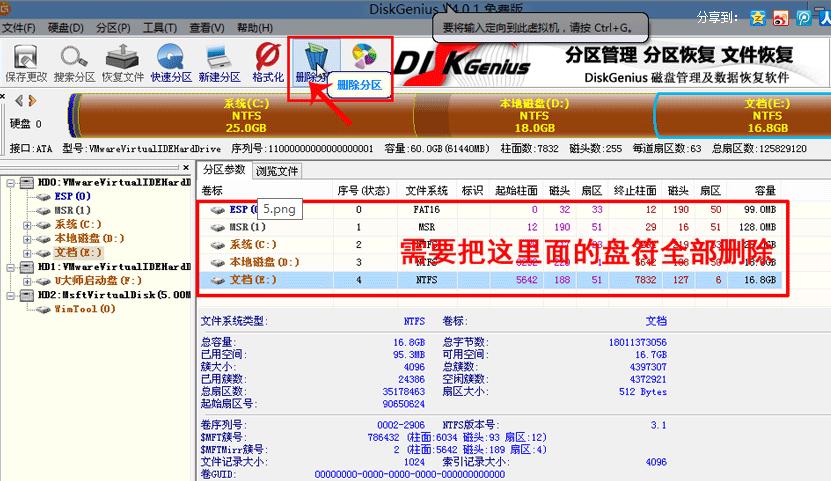Switch to the 分区参数 tab
Screen dimensions: 831x481
tap(224, 170)
